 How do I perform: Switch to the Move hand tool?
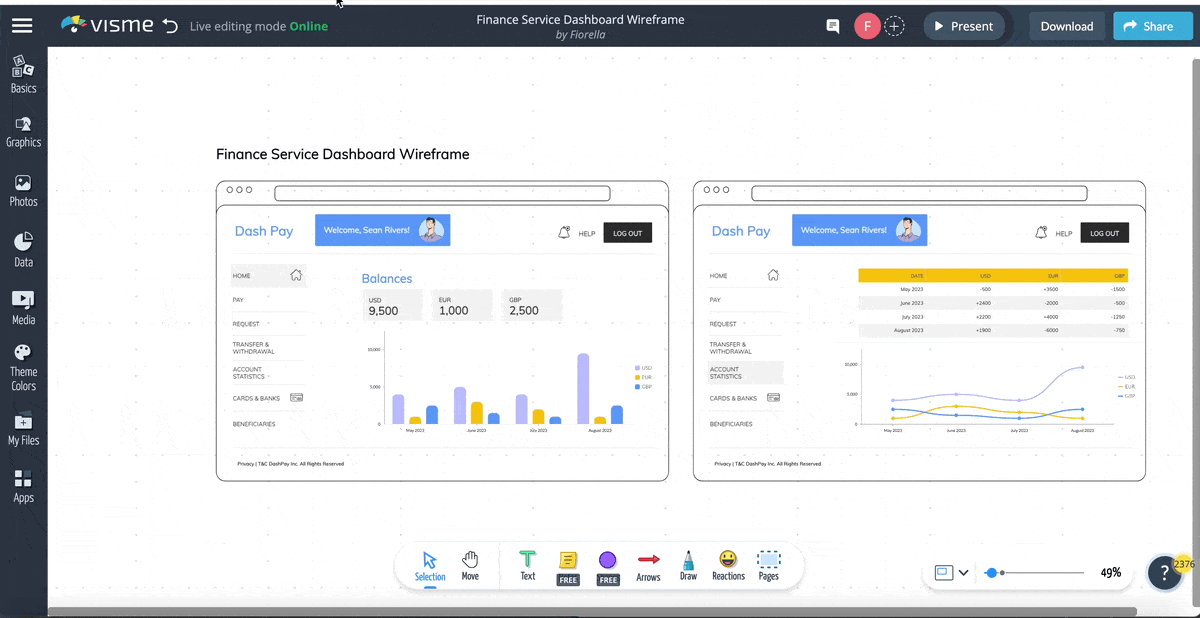tap(470, 565)
